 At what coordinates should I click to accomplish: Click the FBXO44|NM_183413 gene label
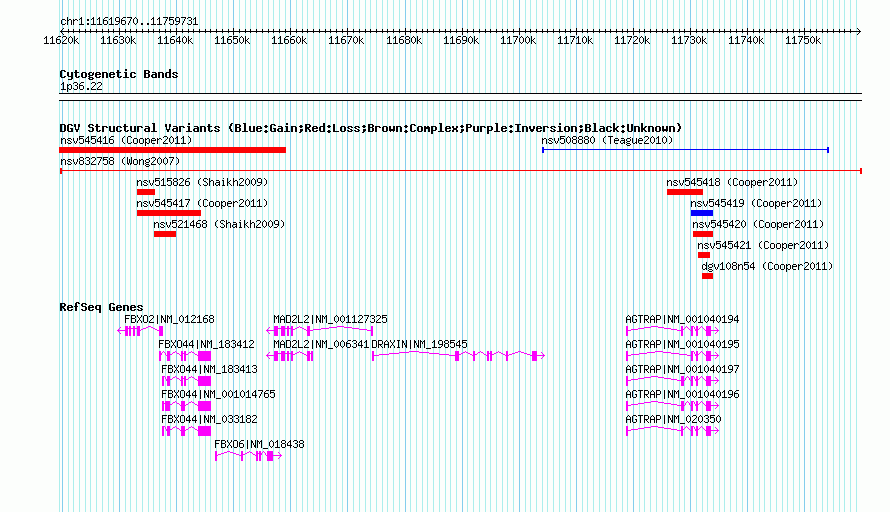[x=209, y=370]
